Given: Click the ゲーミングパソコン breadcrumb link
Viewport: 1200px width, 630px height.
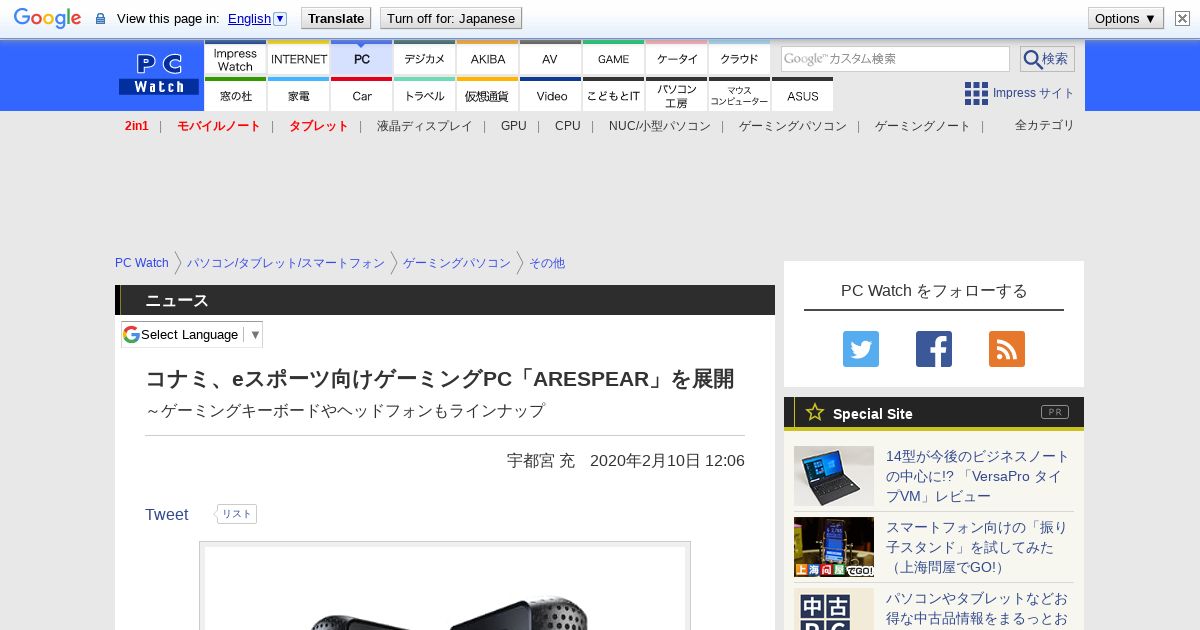Looking at the screenshot, I should point(457,263).
